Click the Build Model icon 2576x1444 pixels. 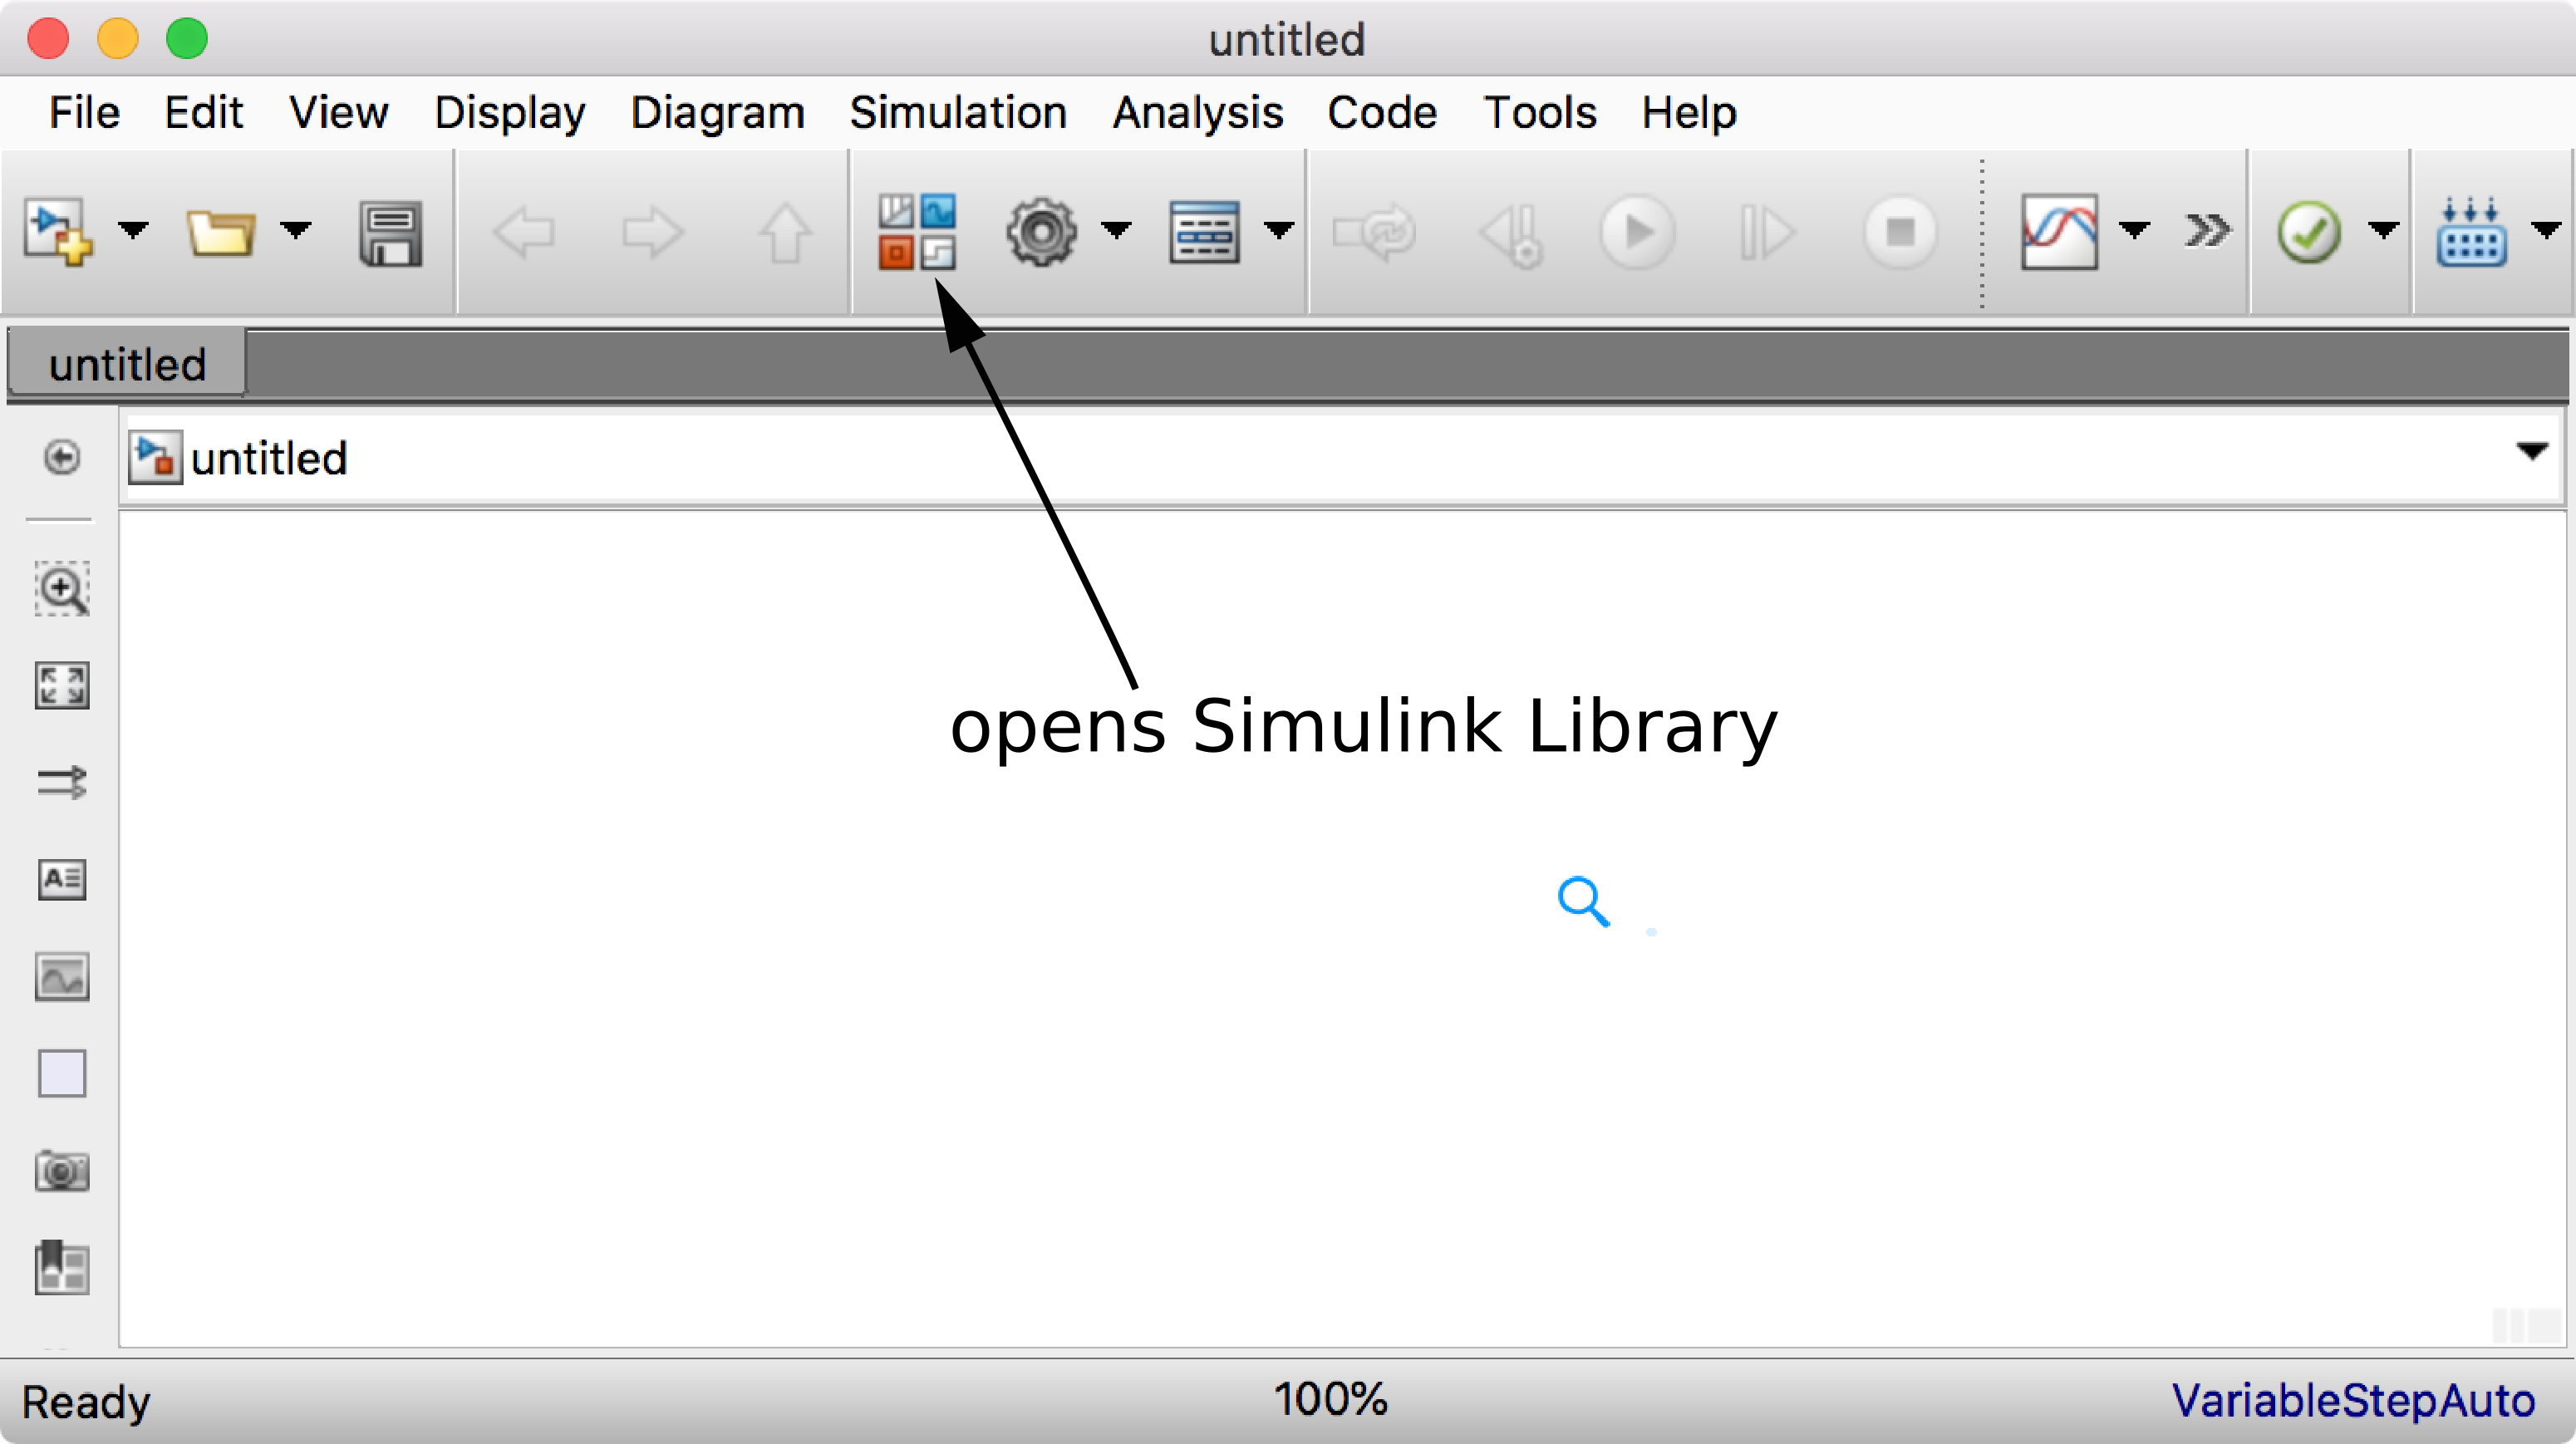pyautogui.click(x=2471, y=232)
